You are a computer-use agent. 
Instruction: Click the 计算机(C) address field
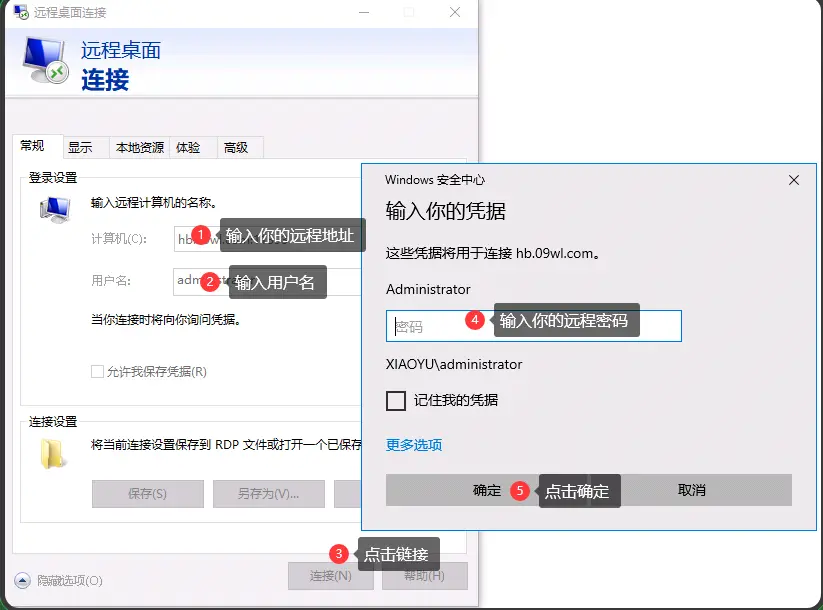[268, 239]
